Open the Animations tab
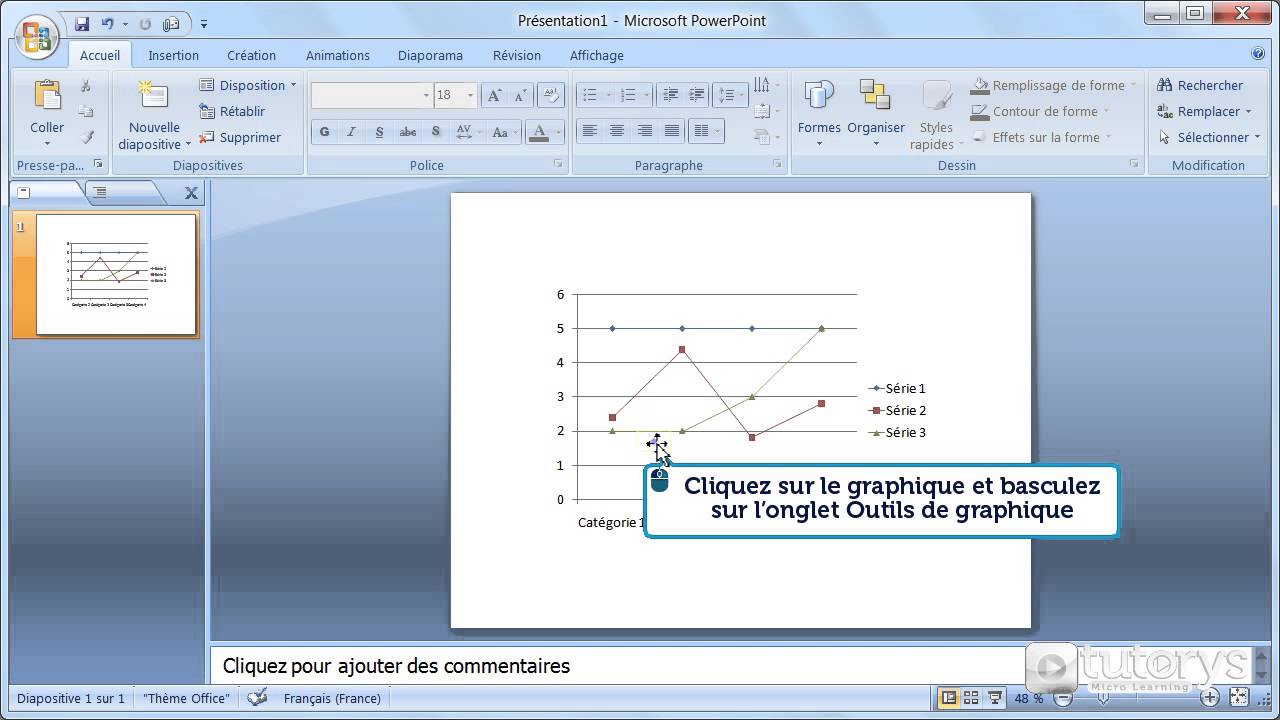Screen dimensions: 1280x720 pyautogui.click(x=338, y=55)
